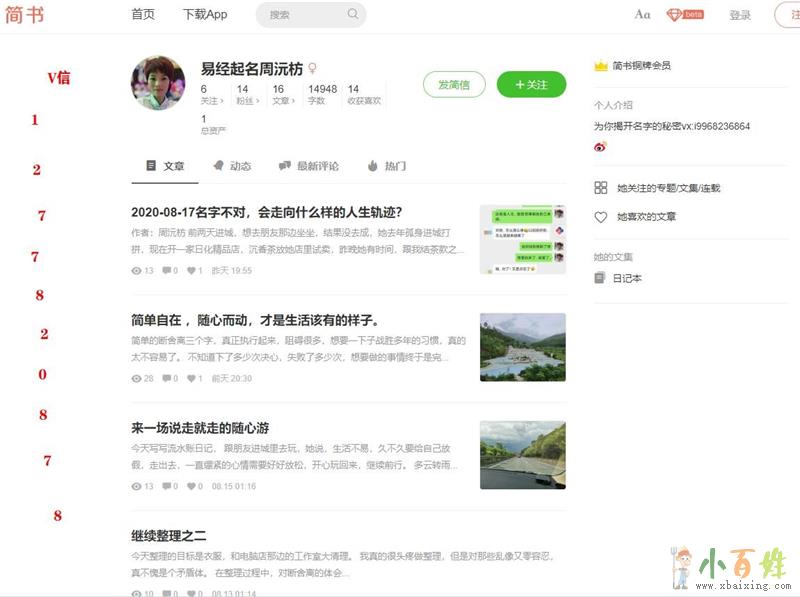Select the 热门 tab

[x=386, y=166]
